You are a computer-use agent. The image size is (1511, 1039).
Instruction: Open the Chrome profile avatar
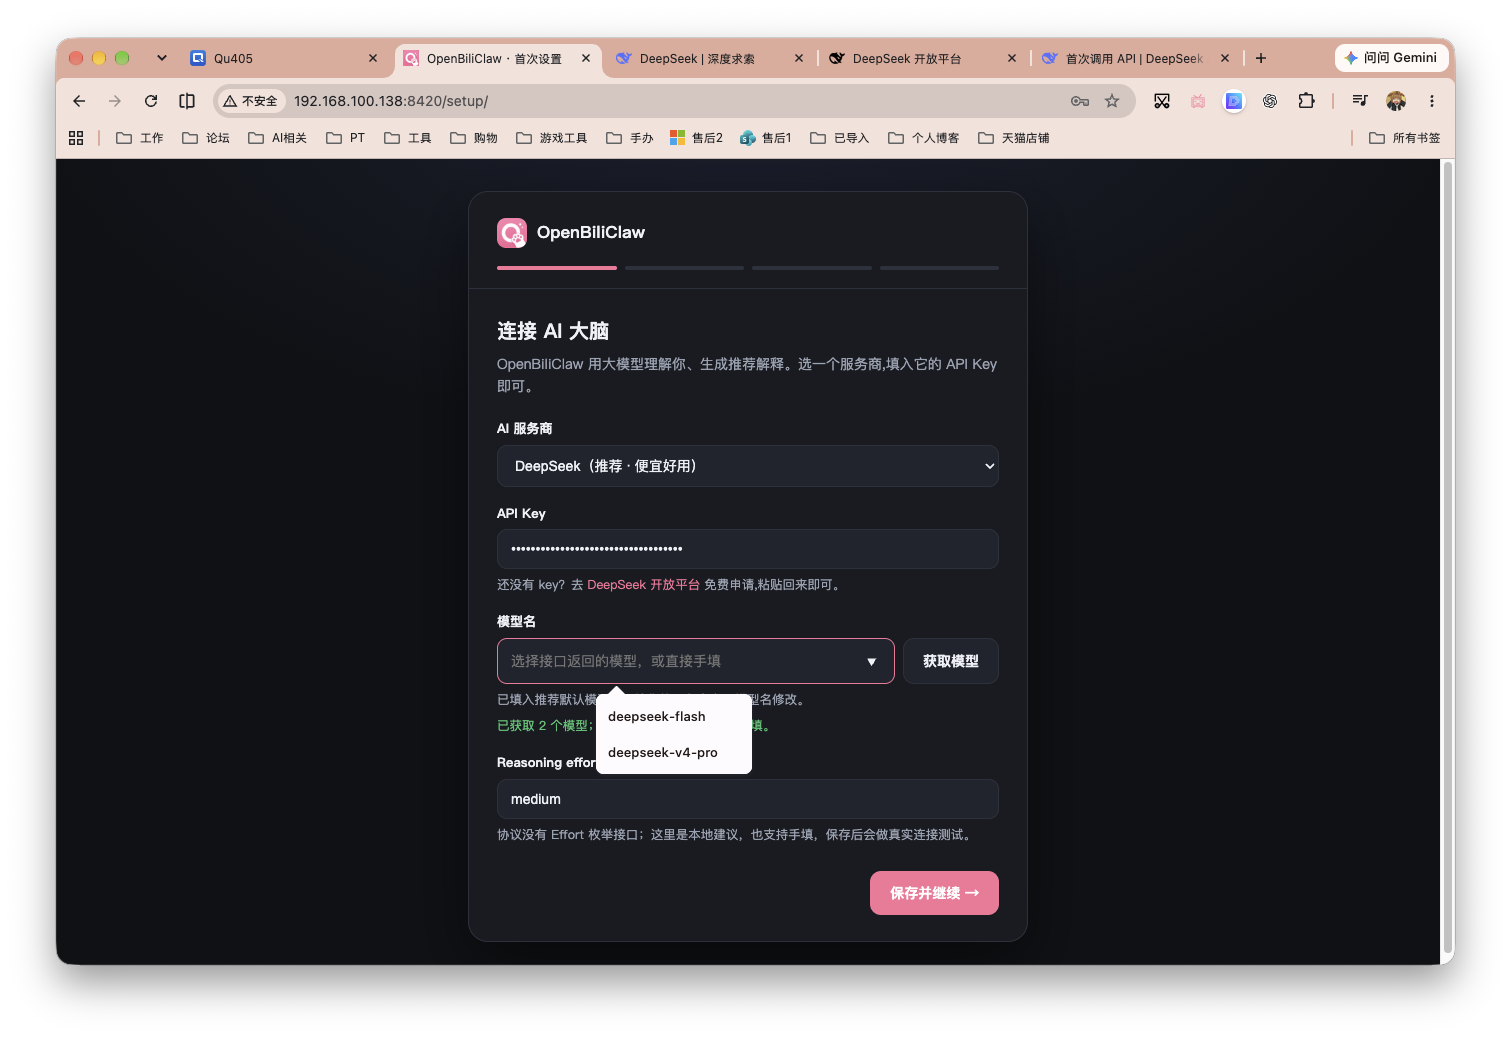1396,101
